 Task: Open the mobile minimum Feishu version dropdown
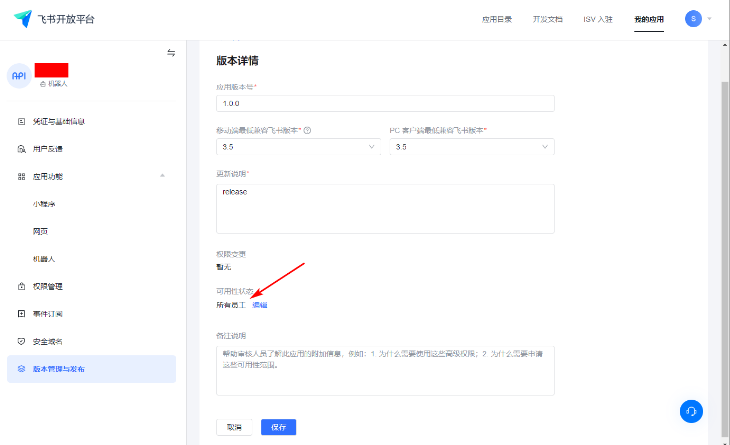click(298, 147)
